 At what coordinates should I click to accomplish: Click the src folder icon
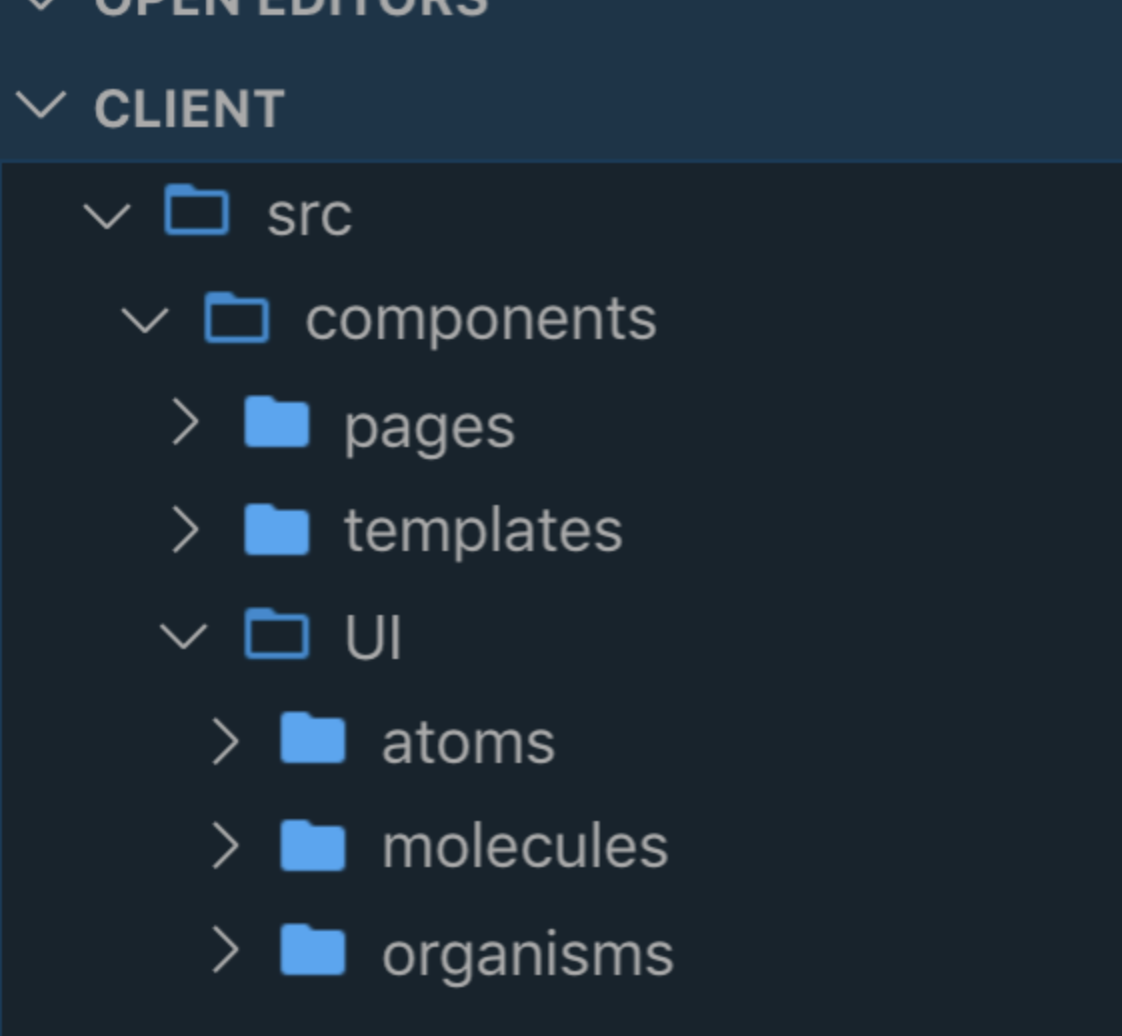coord(197,210)
